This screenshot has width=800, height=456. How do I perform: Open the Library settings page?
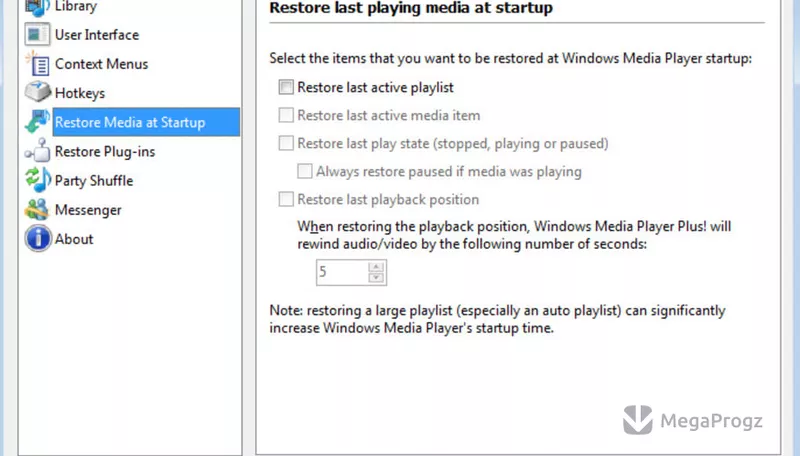(76, 7)
